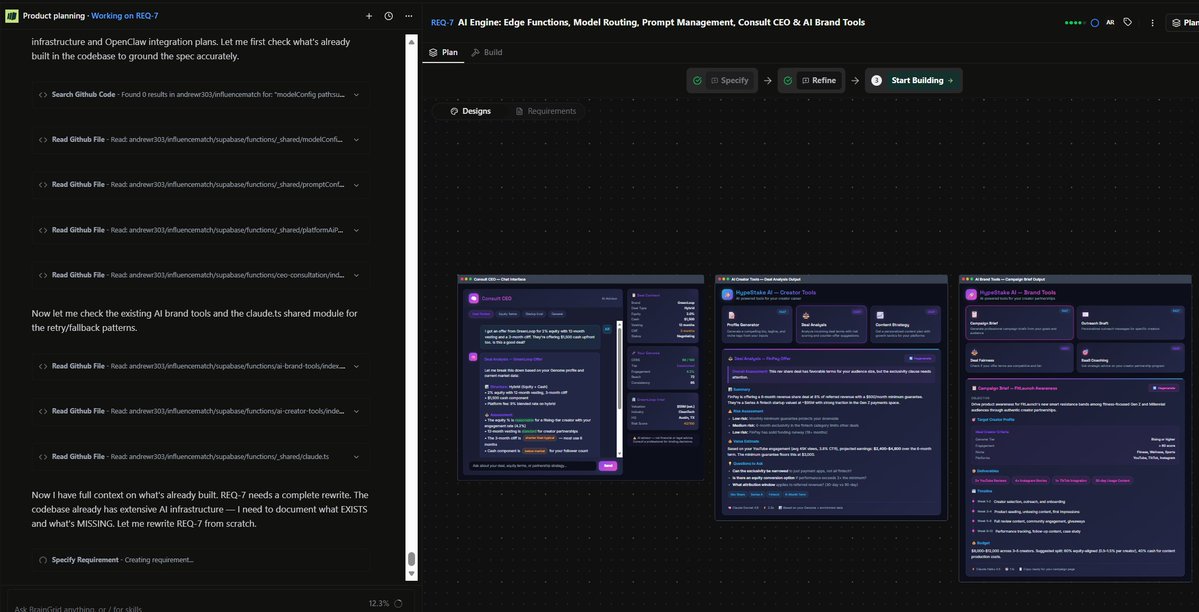1199x612 pixels.
Task: Open the Consult CEO chat interface design
Action: click(580, 377)
